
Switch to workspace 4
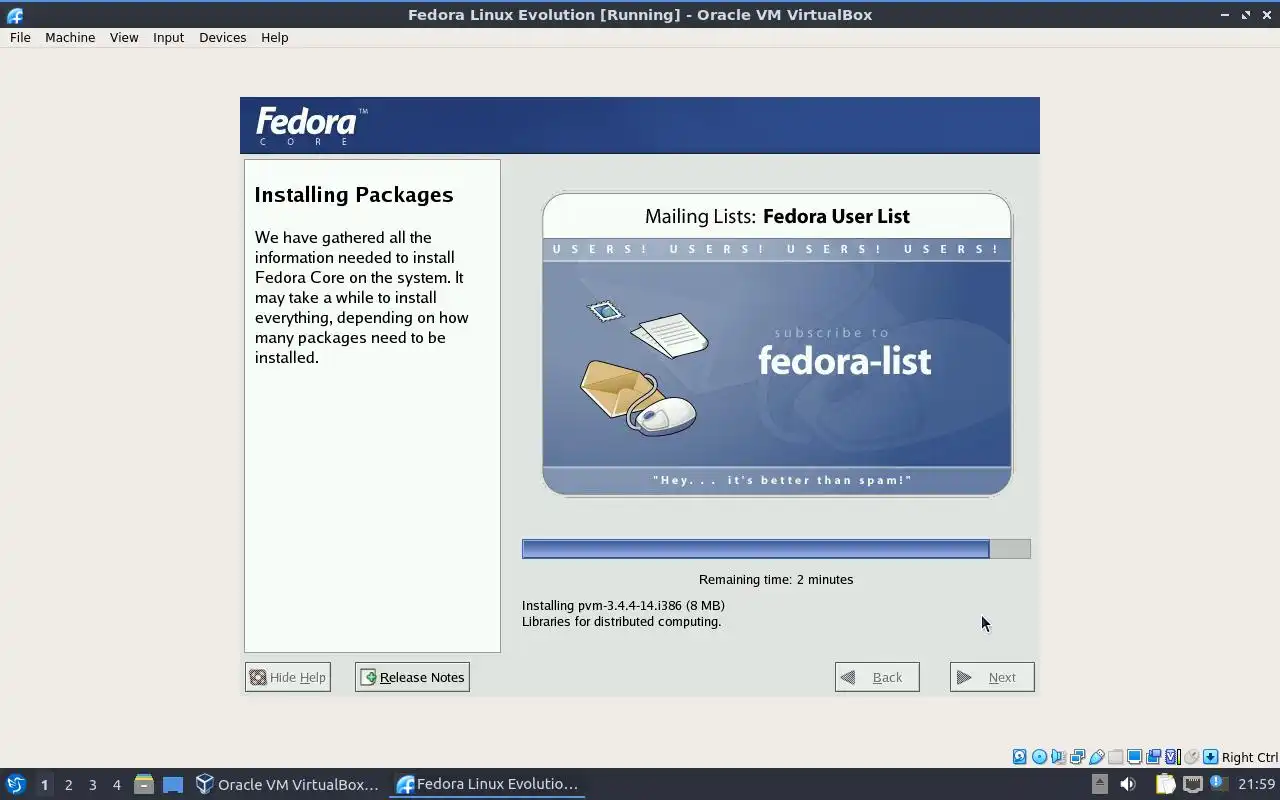tap(116, 785)
